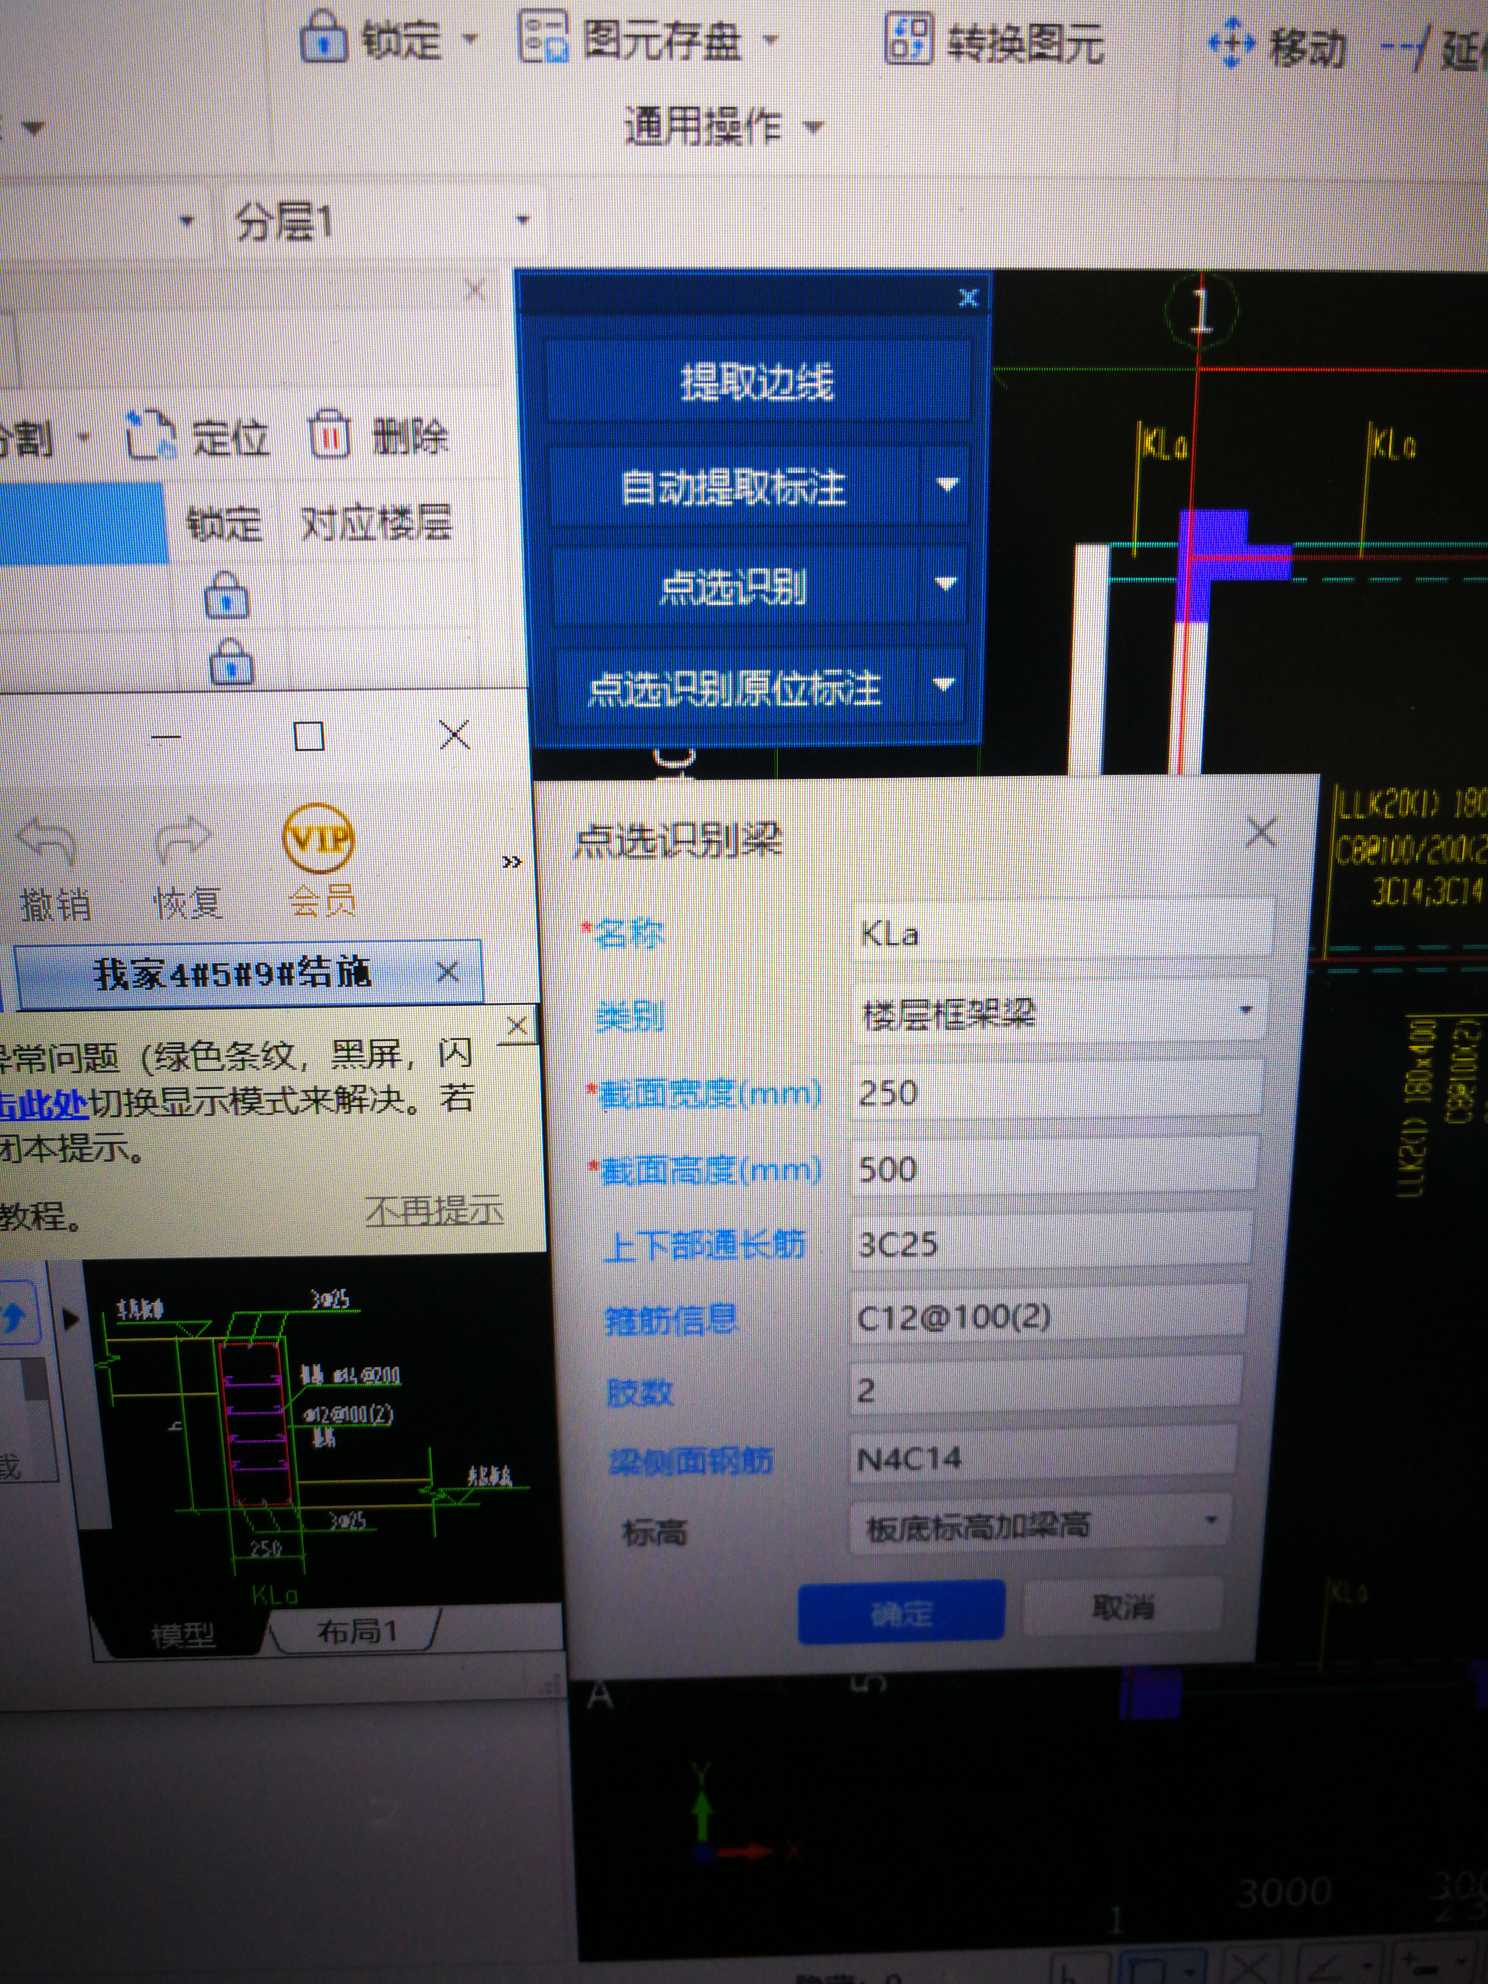Switch to 我家4#5#9#结施 tab
This screenshot has height=1984, width=1488.
click(x=232, y=972)
